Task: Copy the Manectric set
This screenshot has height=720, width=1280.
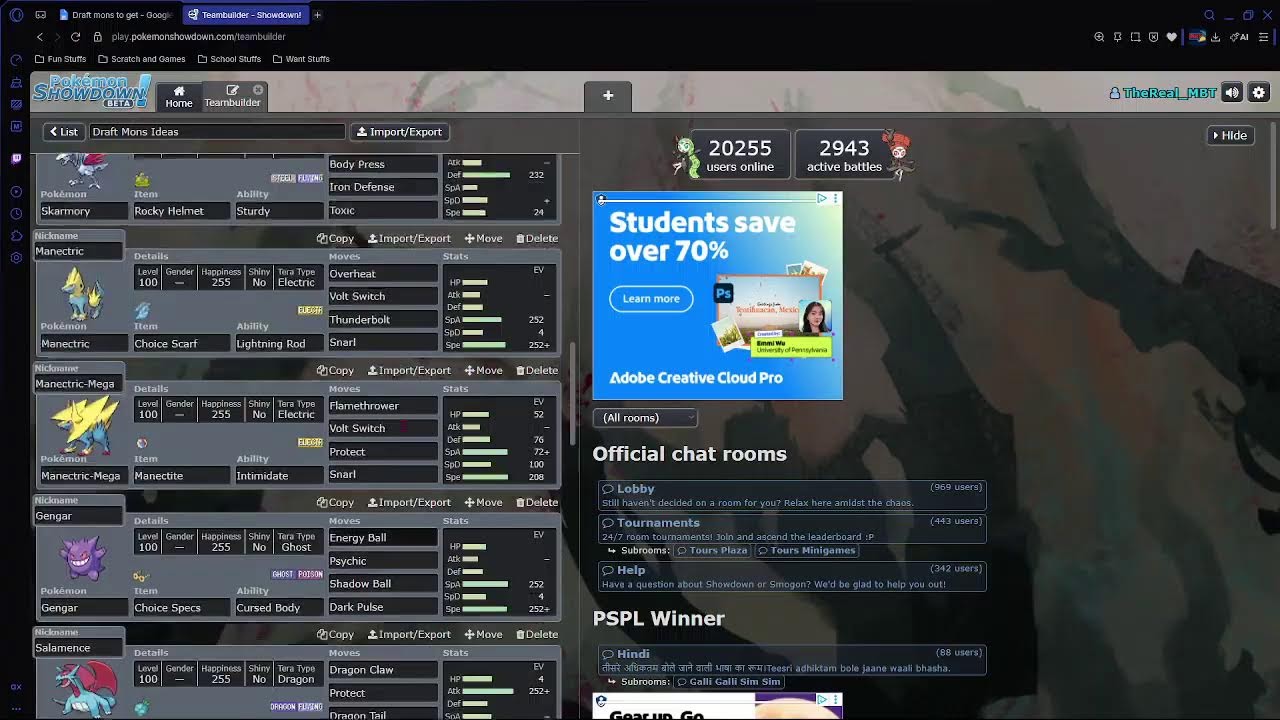Action: point(335,238)
